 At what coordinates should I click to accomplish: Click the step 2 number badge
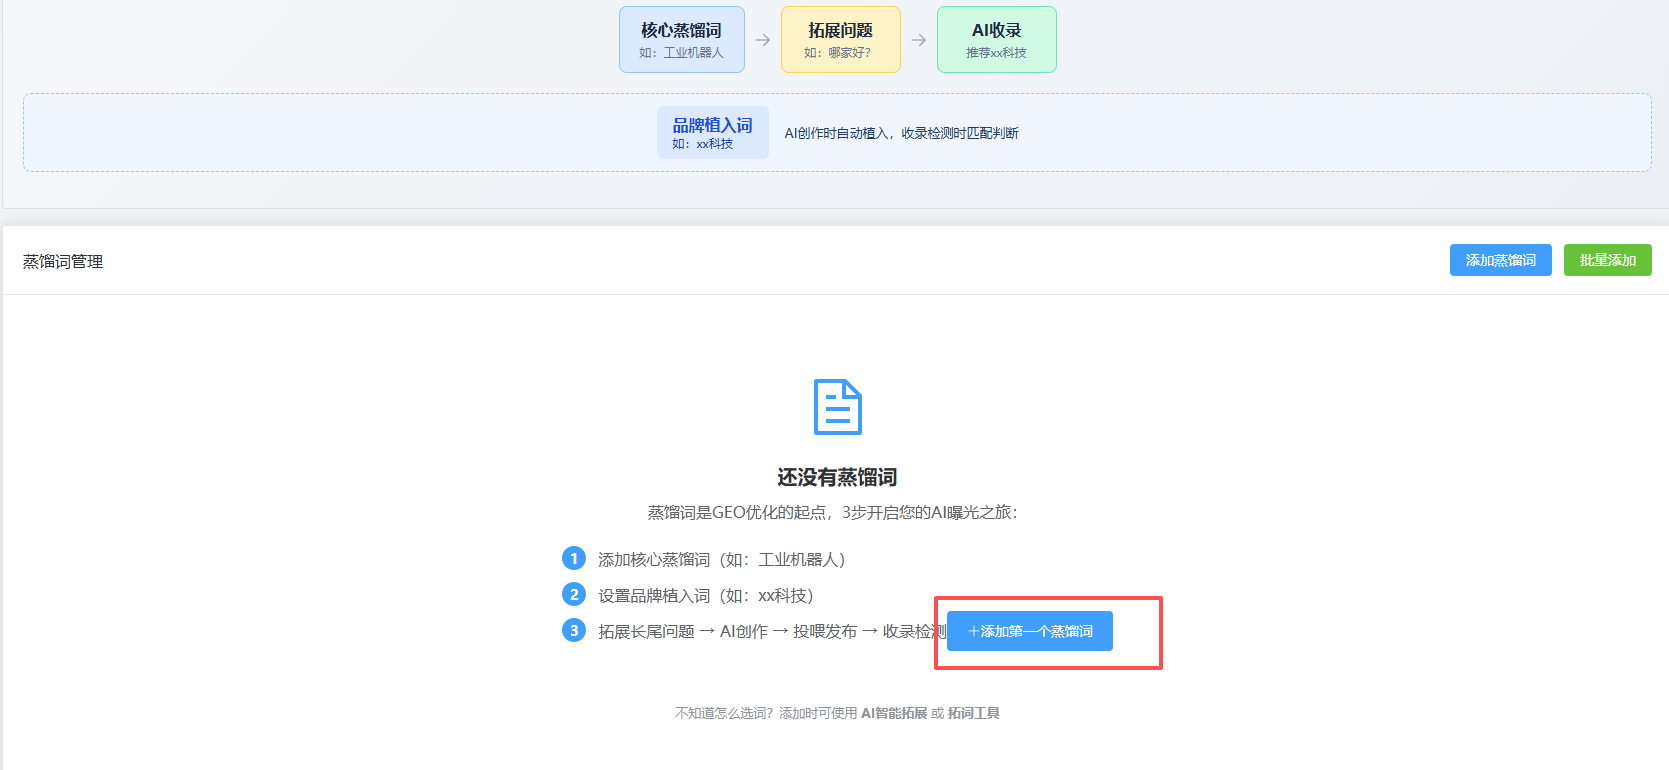574,594
